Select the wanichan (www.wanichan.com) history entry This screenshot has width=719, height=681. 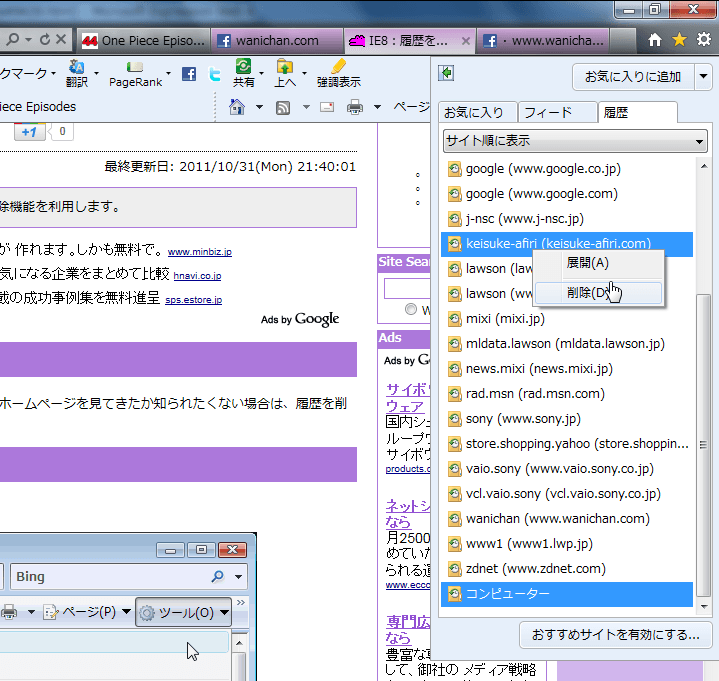tap(567, 519)
